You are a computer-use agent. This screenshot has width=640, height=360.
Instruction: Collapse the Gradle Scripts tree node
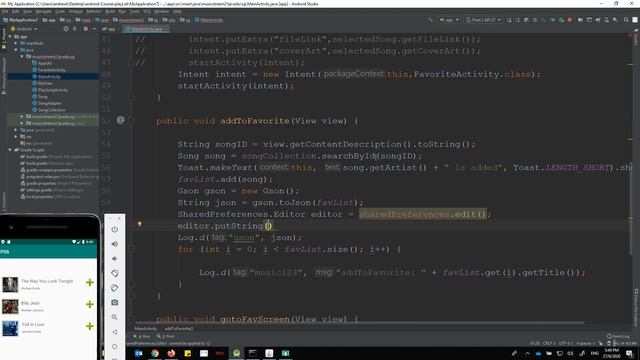click(x=10, y=150)
